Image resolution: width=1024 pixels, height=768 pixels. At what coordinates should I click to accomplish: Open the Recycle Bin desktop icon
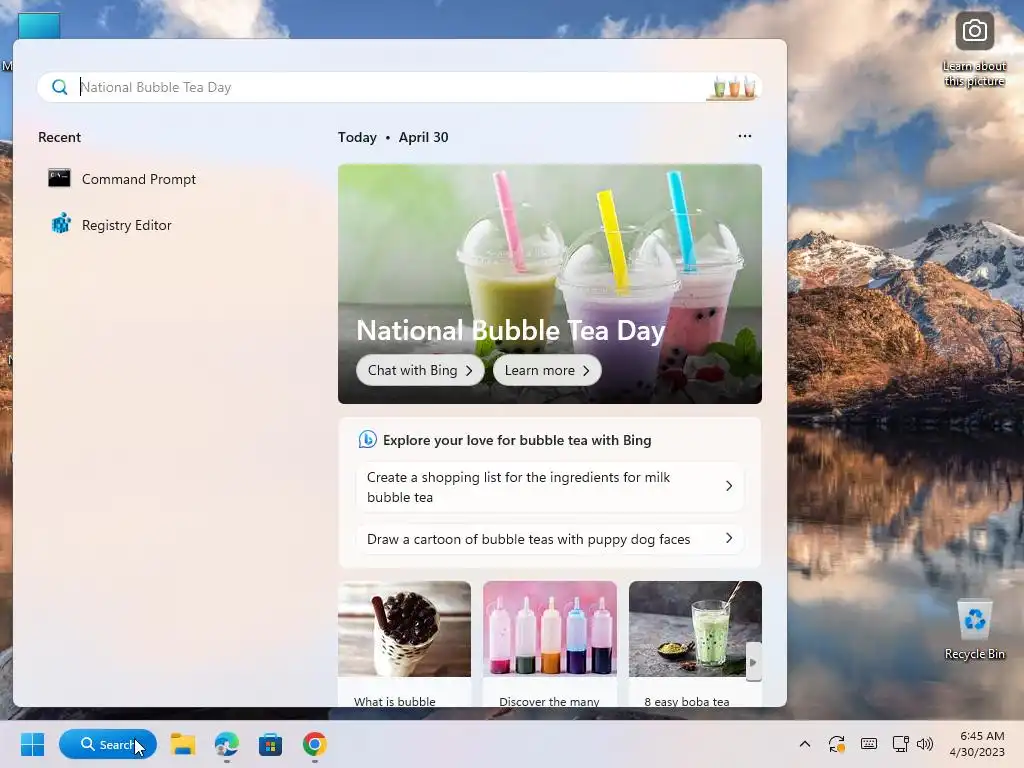[974, 630]
